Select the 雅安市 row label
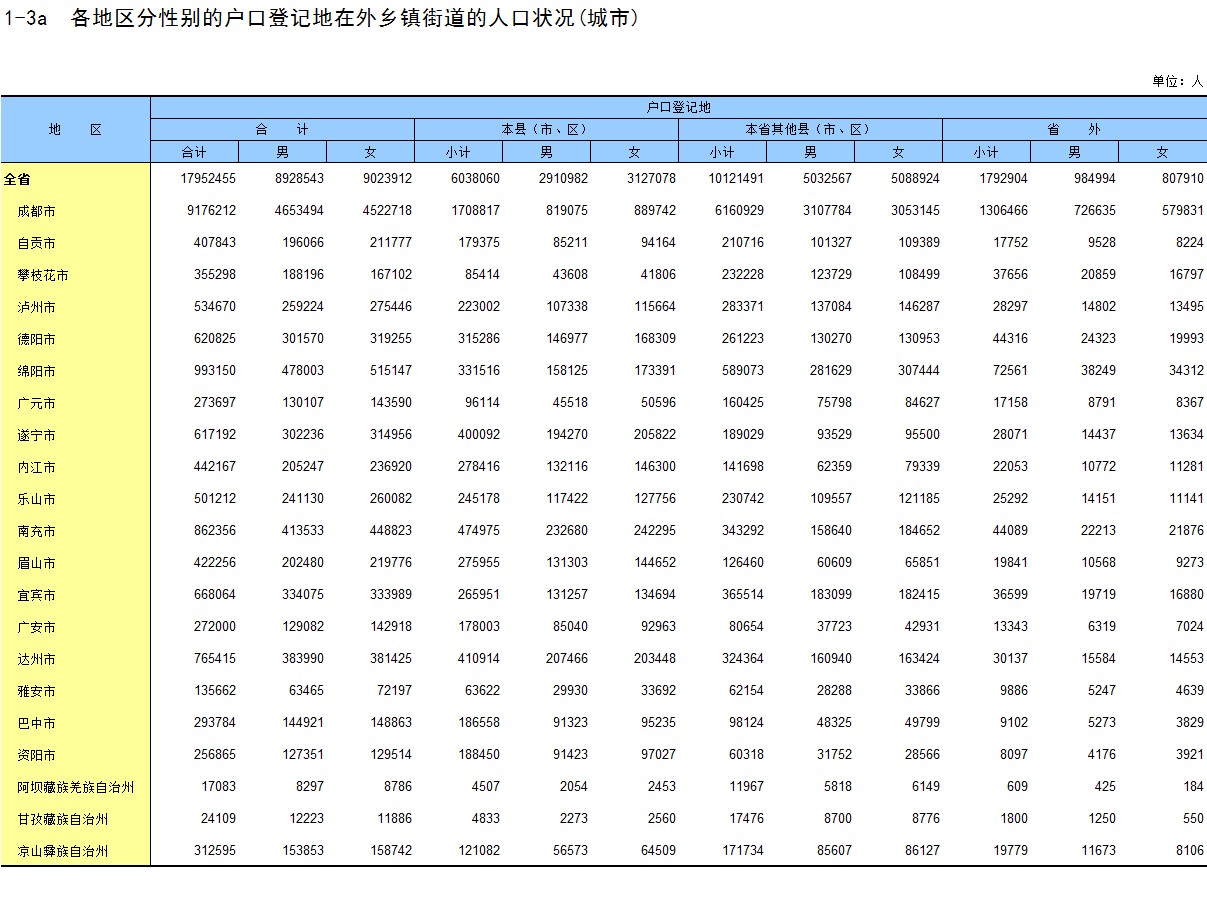 coord(36,692)
